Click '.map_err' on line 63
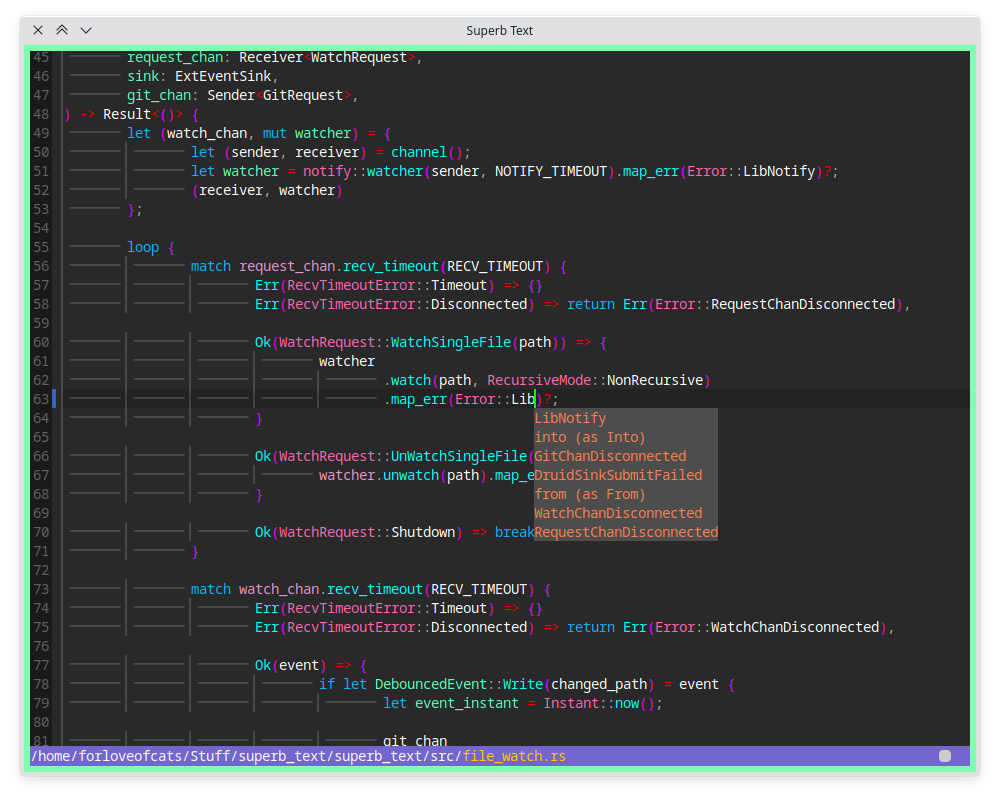The height and width of the screenshot is (800, 1000). (x=415, y=399)
